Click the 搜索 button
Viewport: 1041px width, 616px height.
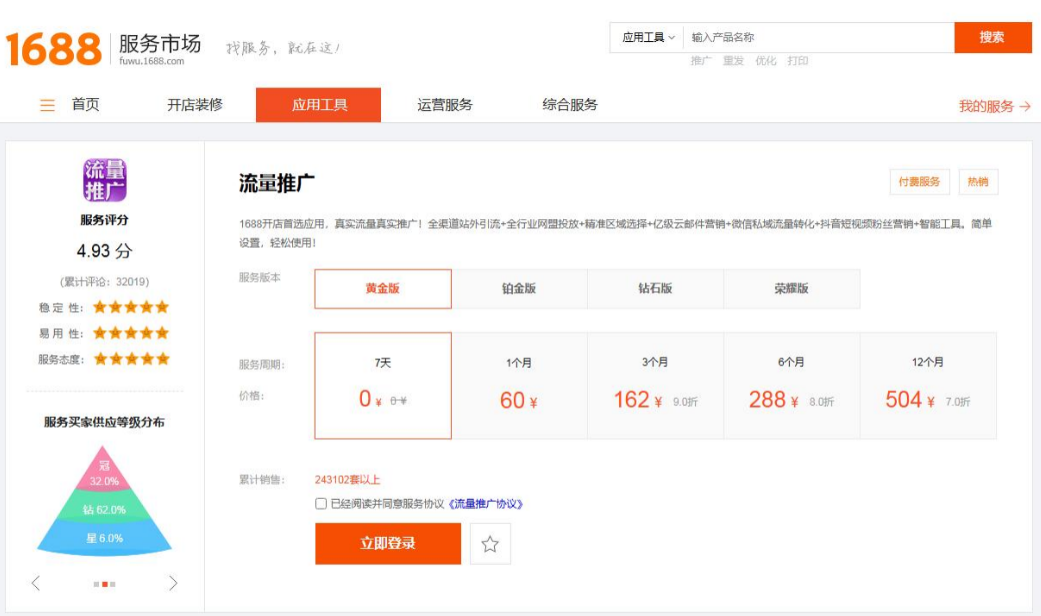pos(993,37)
